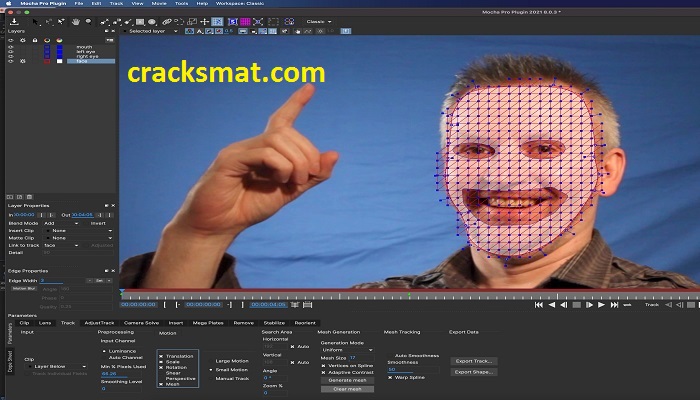700x400 pixels.
Task: Select the arrow Pick tool
Action: pos(36,21)
